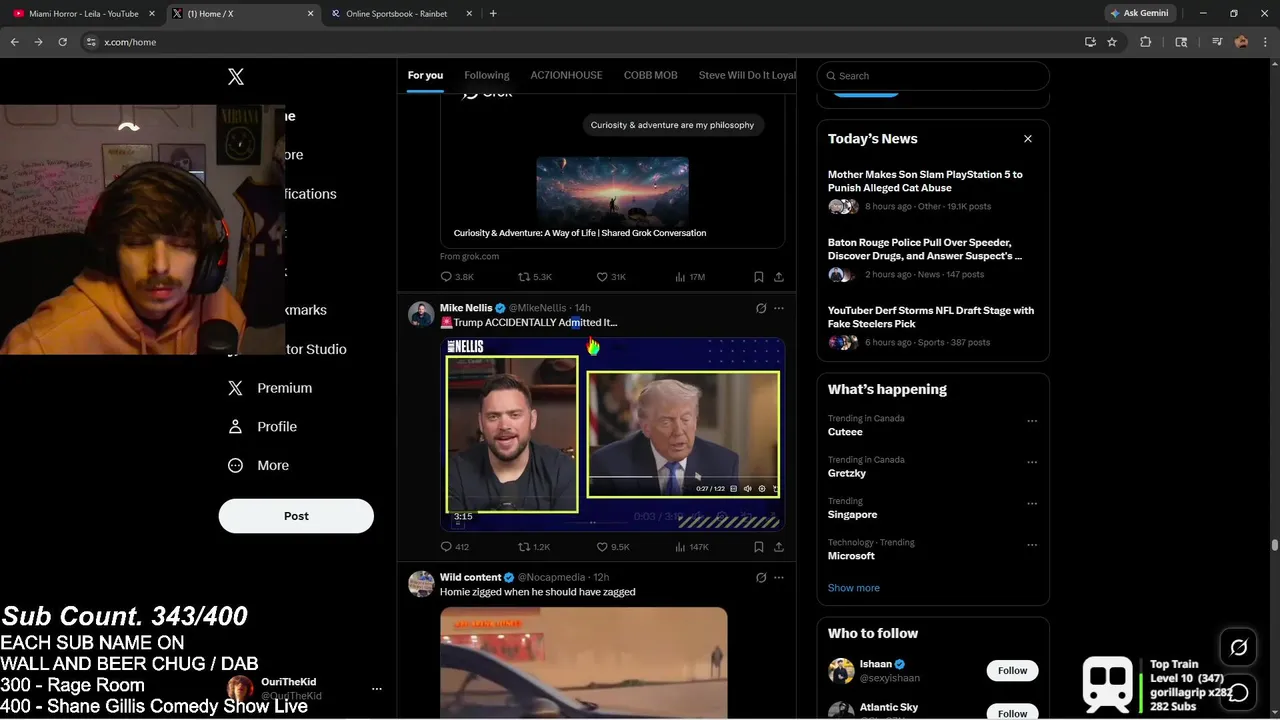This screenshot has height=720, width=1280.
Task: Open more options for Microsoft trend
Action: [1032, 545]
